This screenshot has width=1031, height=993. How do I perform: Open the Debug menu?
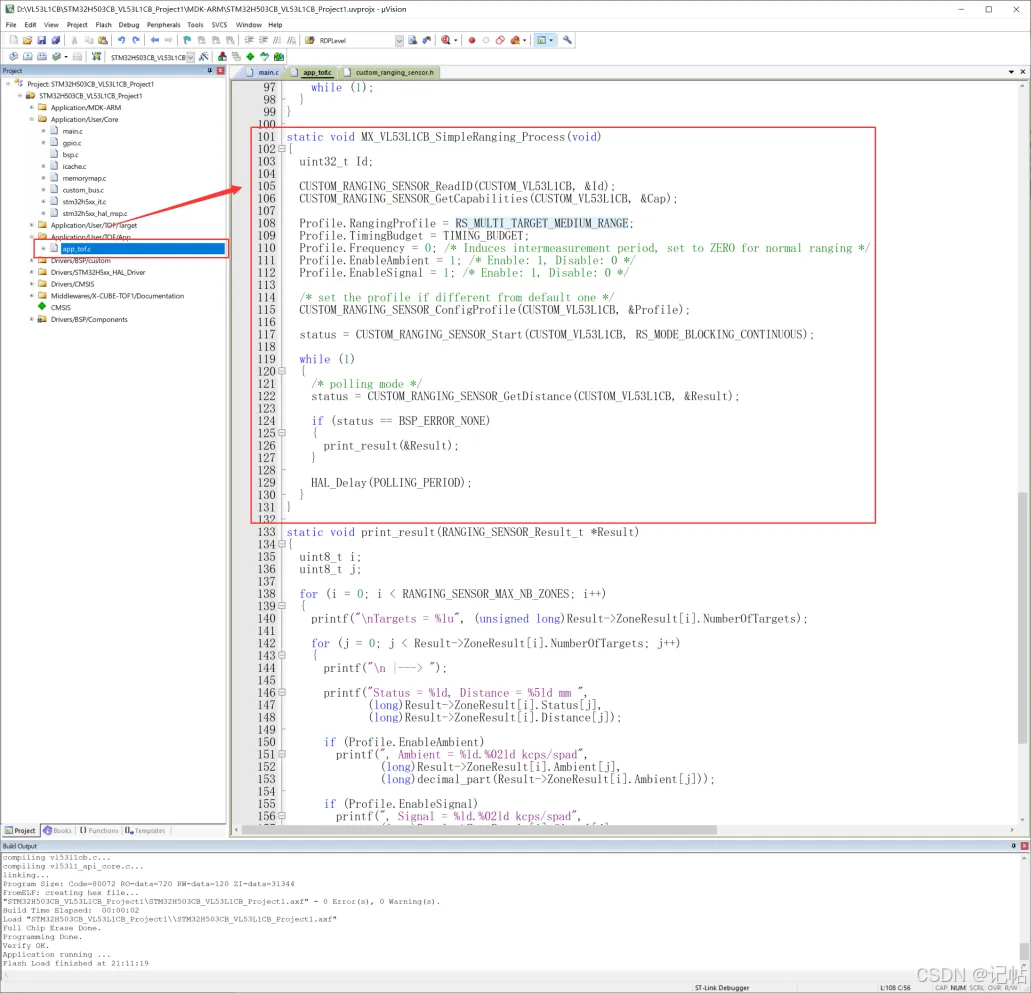(x=129, y=25)
